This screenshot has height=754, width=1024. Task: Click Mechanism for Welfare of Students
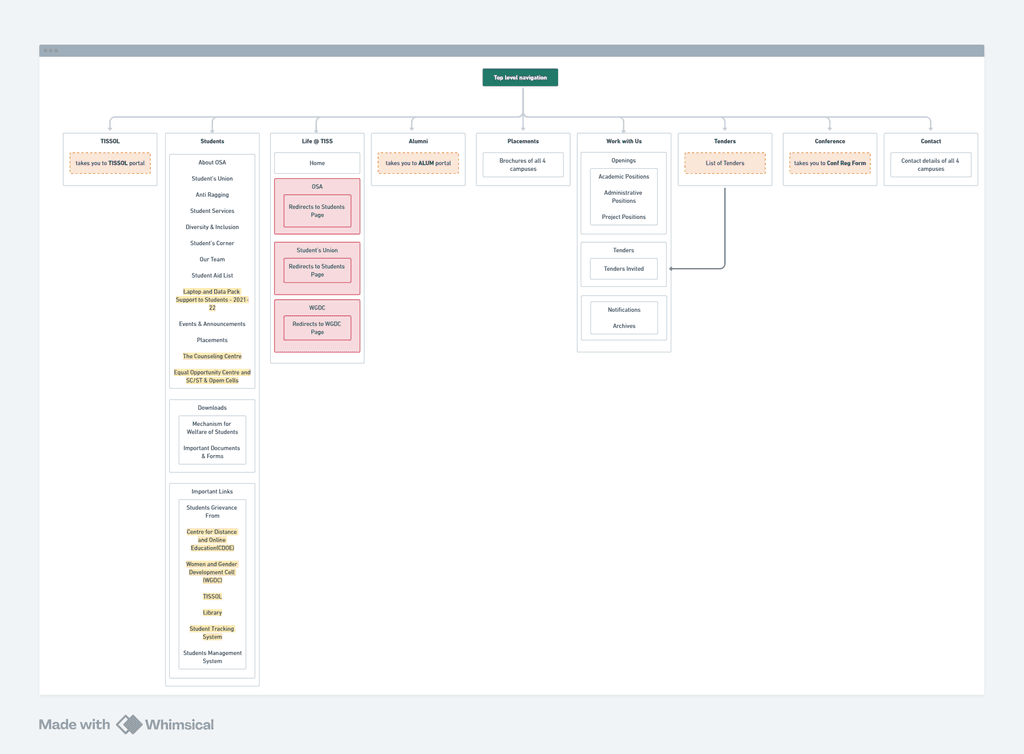212,428
